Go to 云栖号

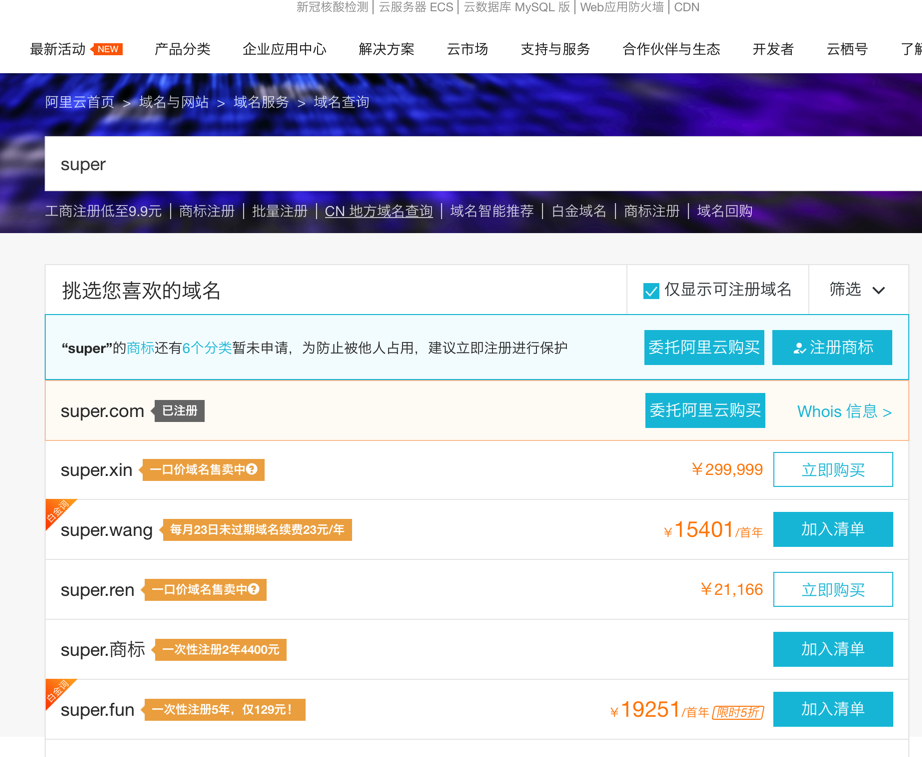point(847,49)
